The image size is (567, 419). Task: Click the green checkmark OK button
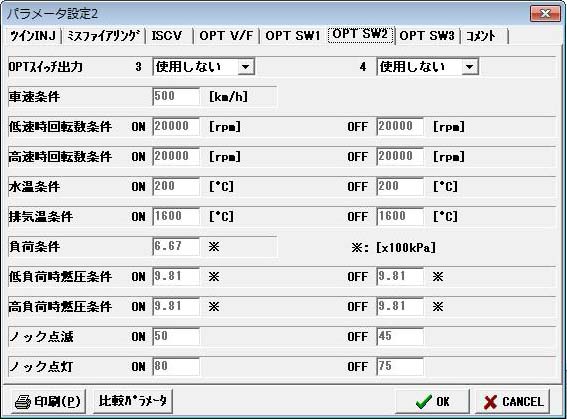tap(432, 402)
